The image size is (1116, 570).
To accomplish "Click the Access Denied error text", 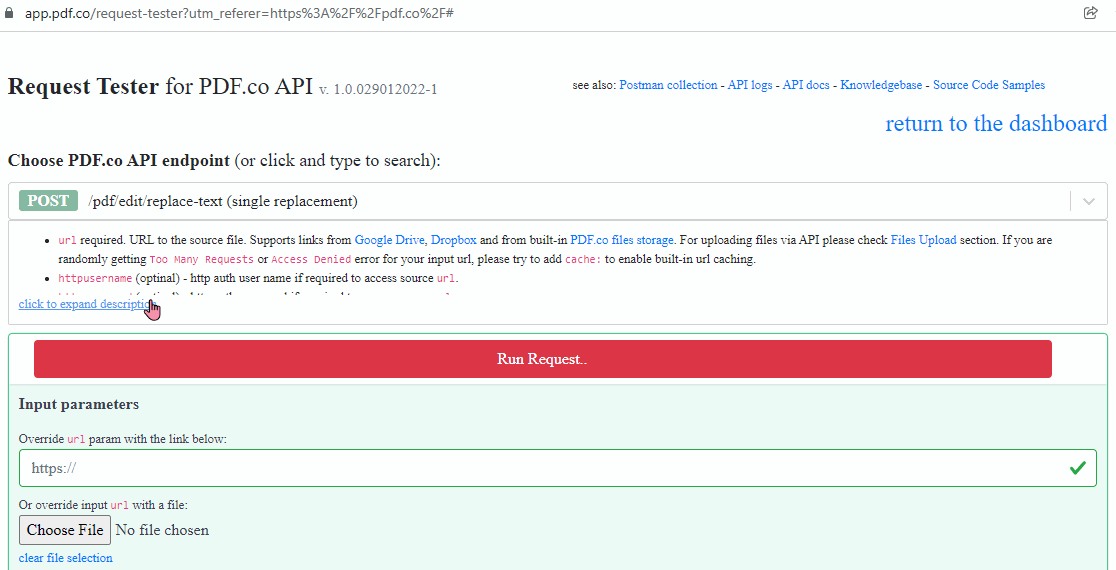I will [x=310, y=259].
